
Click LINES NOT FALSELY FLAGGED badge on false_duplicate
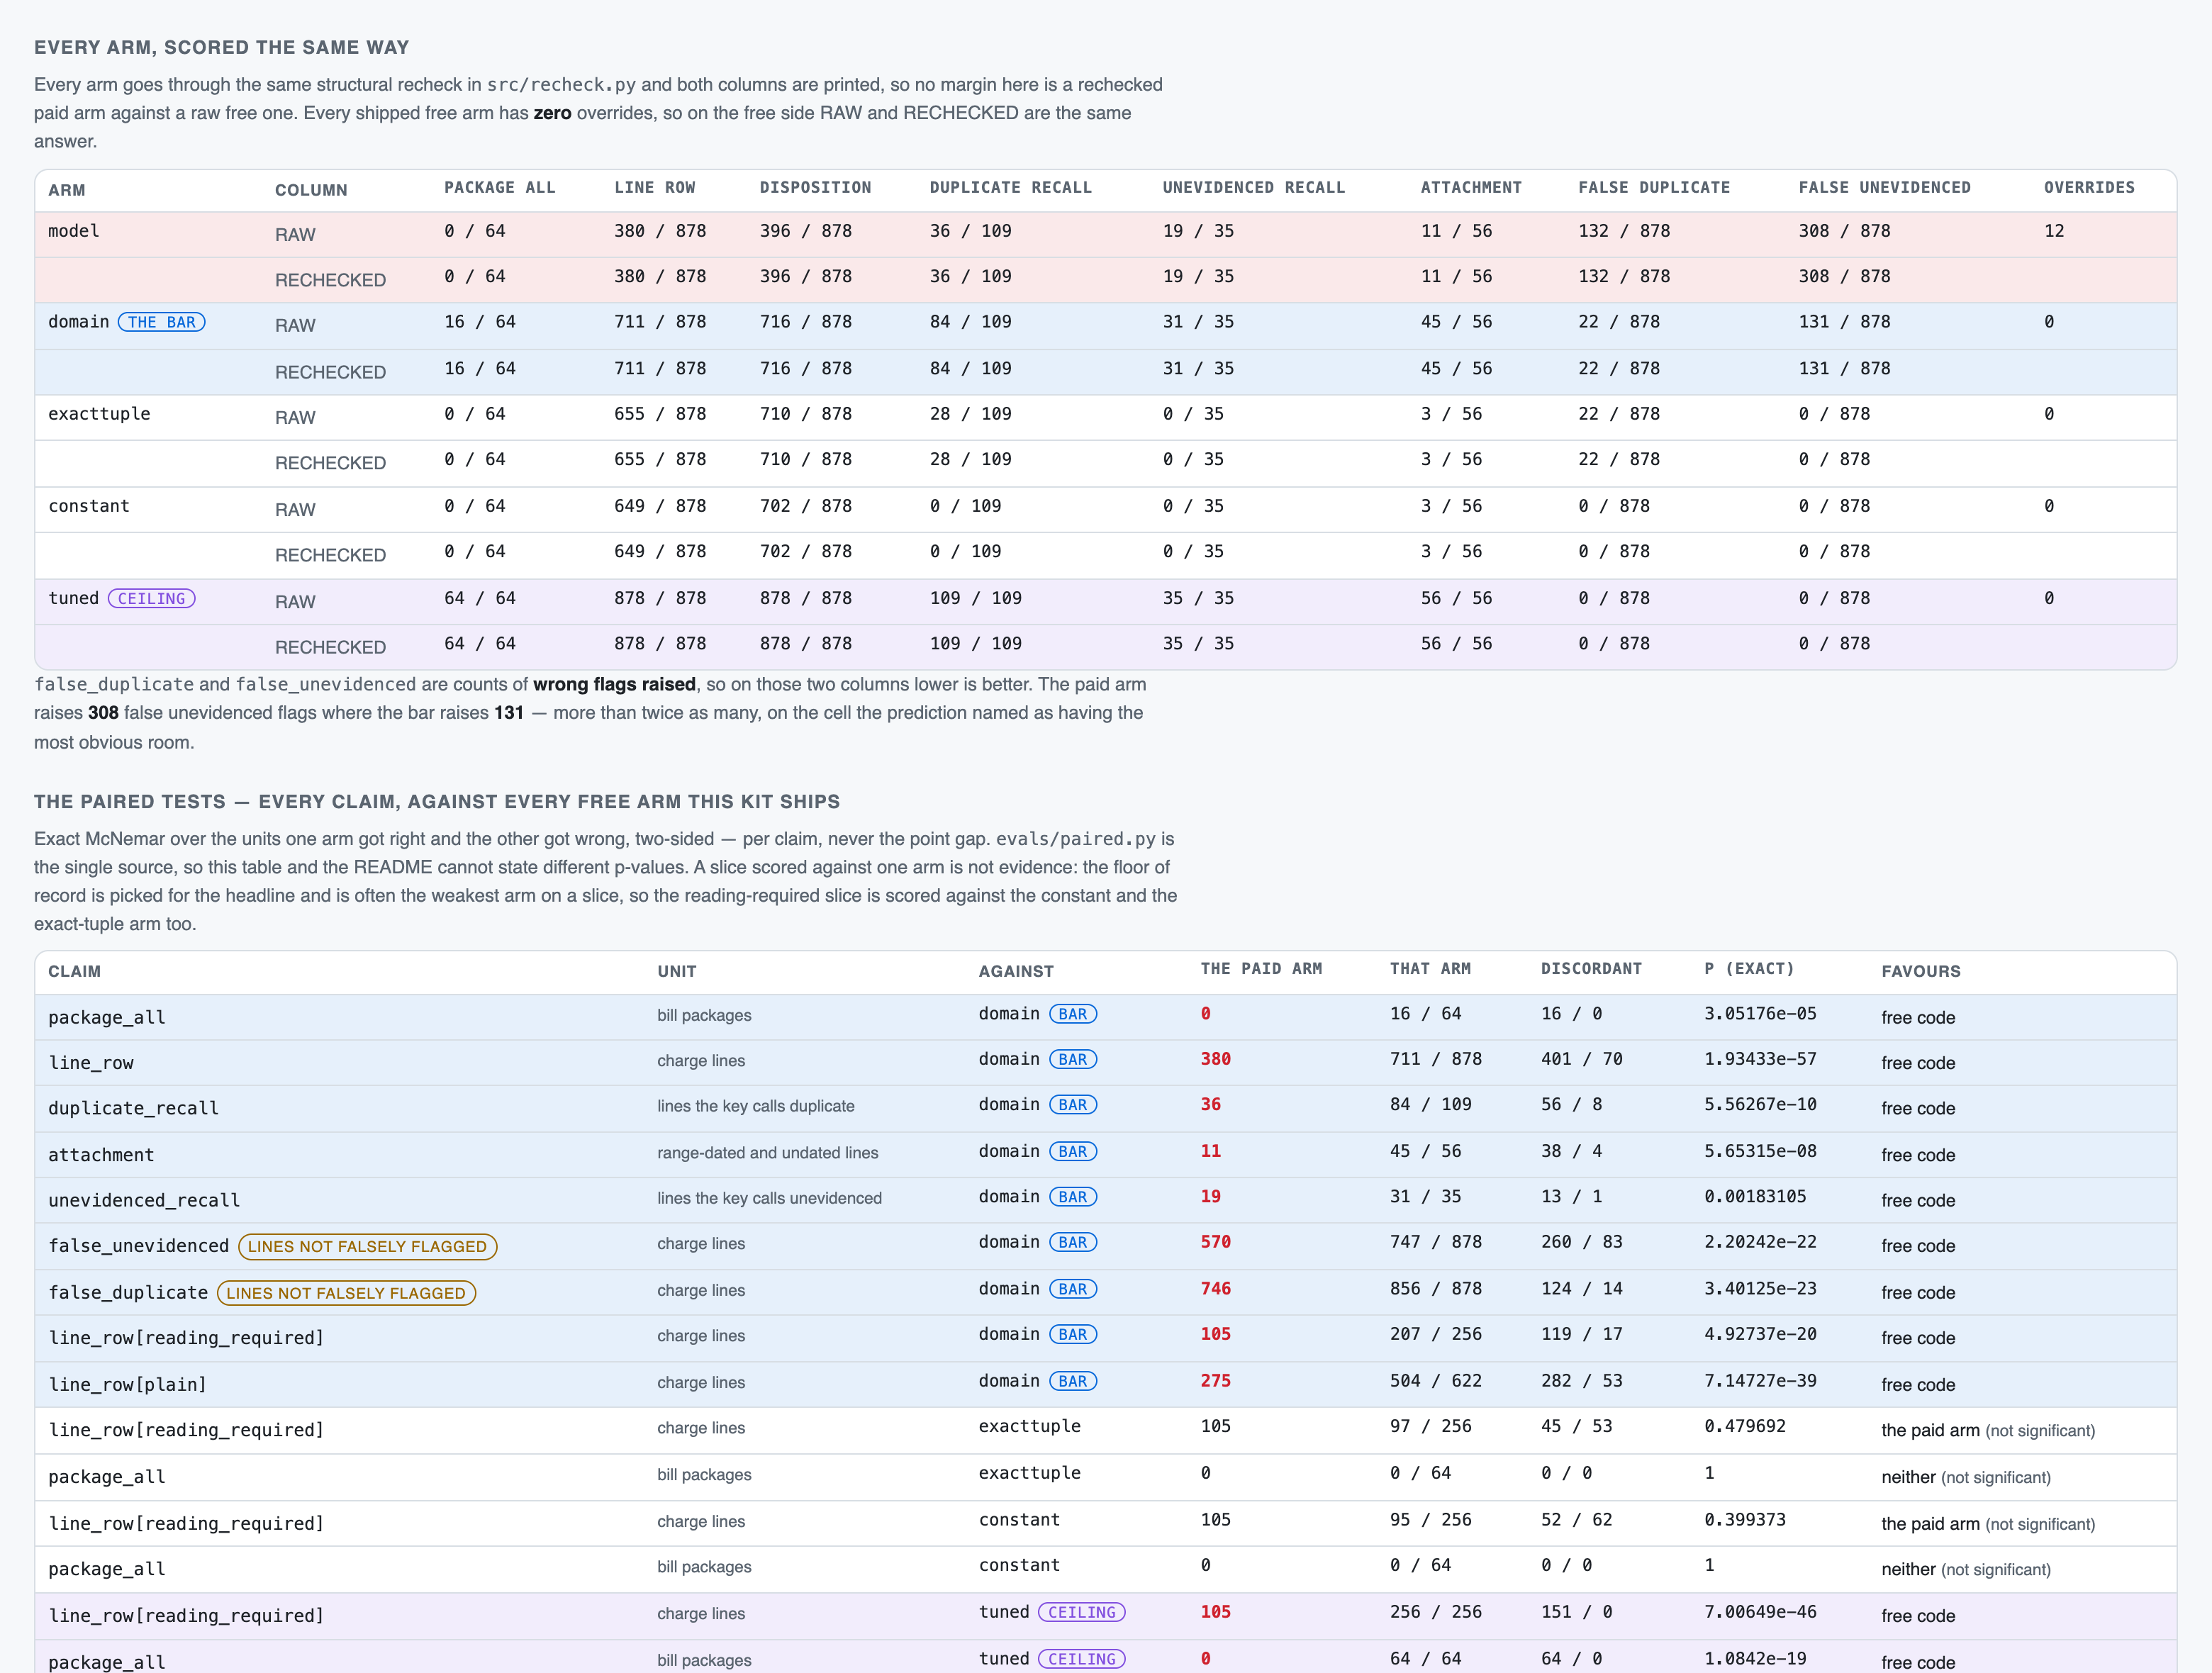pos(346,1293)
